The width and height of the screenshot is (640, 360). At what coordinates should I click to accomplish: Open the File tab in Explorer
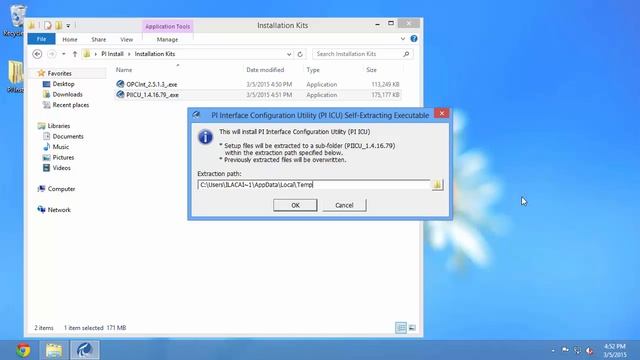(x=41, y=39)
